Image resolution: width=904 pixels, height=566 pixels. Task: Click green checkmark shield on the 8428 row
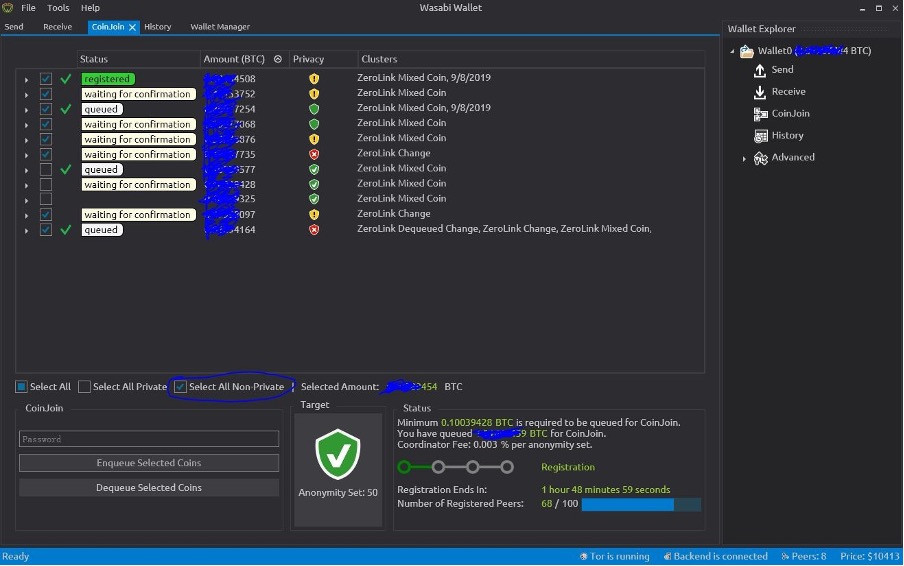tap(314, 184)
